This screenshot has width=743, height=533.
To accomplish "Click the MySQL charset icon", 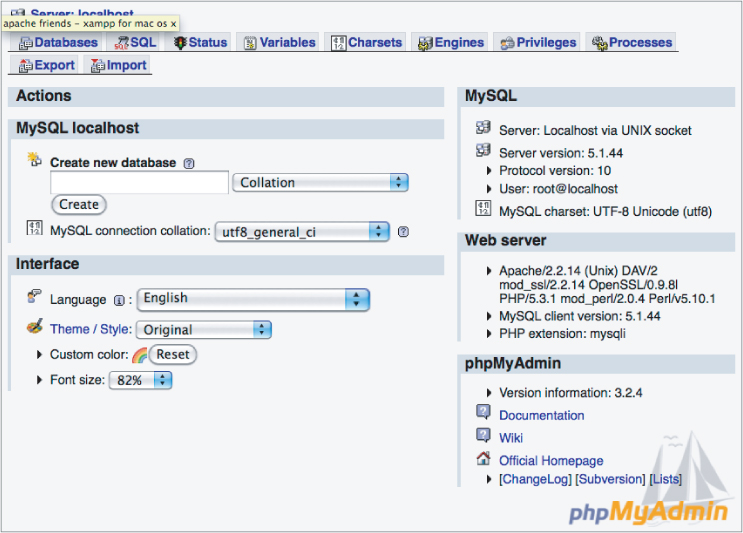I will 483,208.
